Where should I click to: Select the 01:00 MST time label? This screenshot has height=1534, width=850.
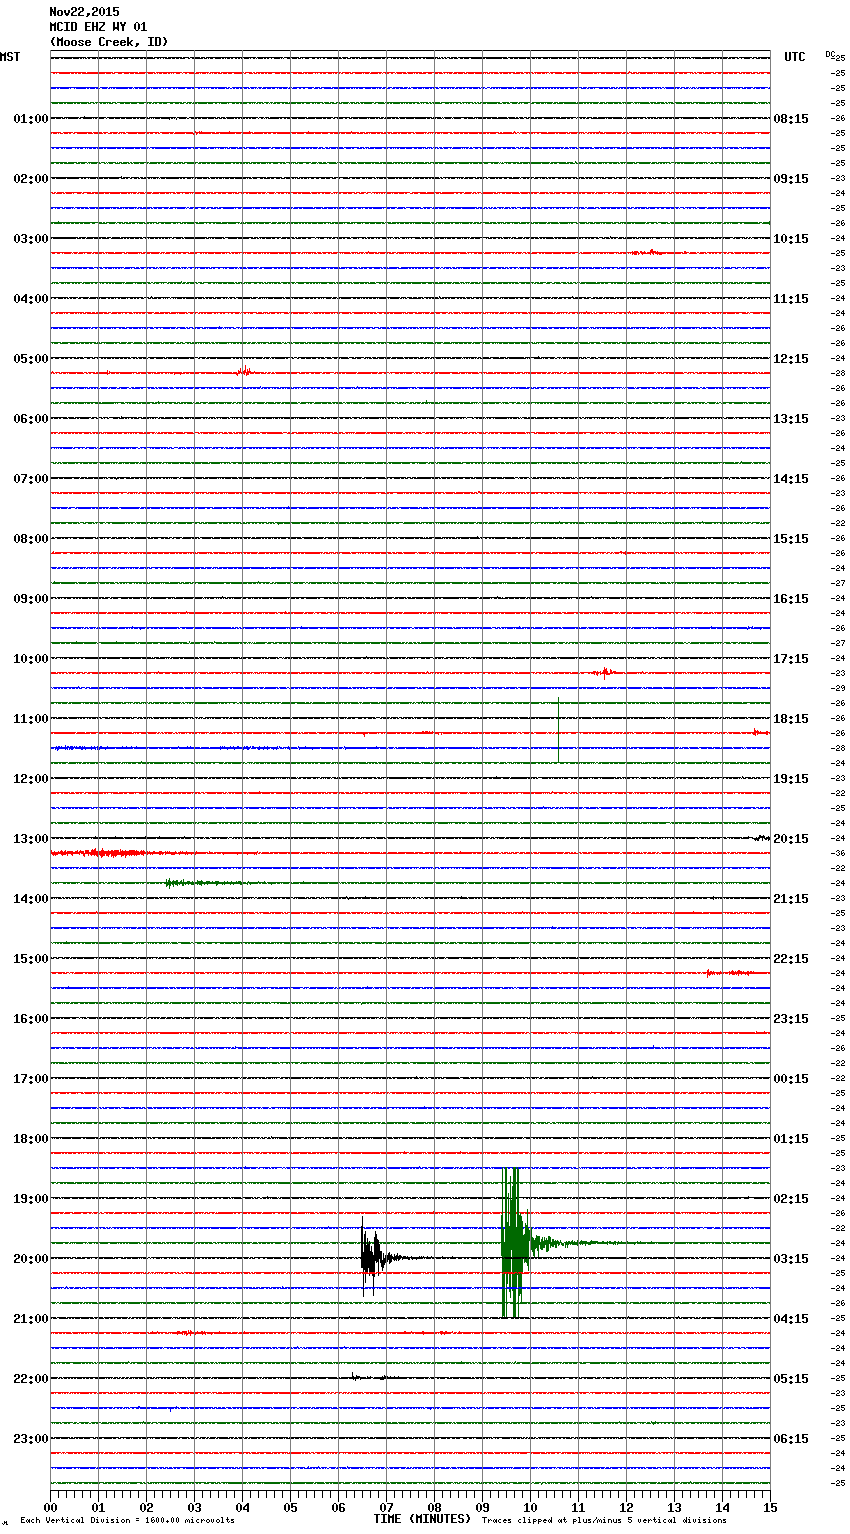tap(31, 119)
